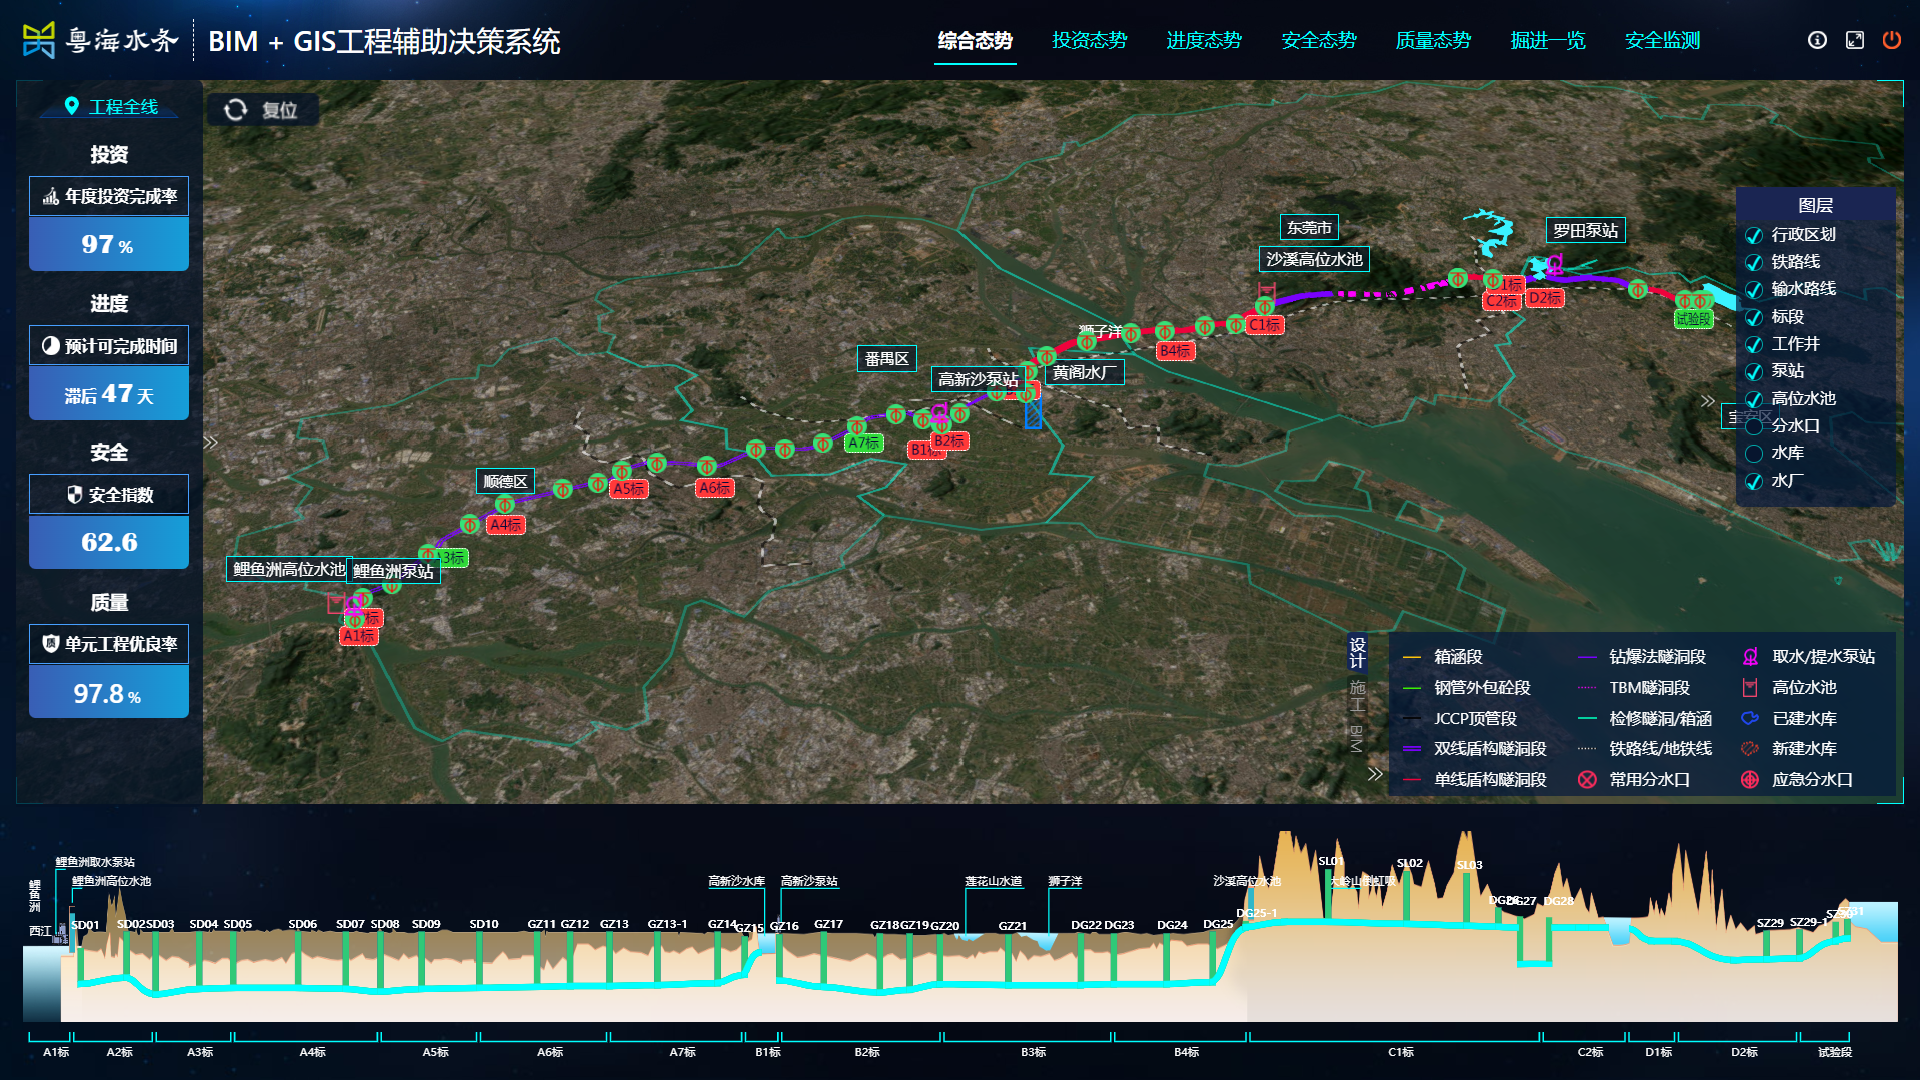Open the 预计可完成时间 card

109,373
